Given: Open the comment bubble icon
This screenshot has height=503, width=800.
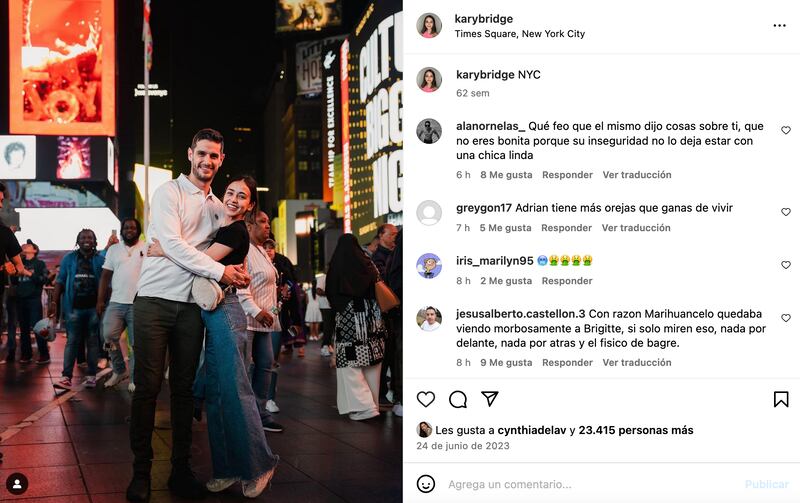Looking at the screenshot, I should [458, 399].
